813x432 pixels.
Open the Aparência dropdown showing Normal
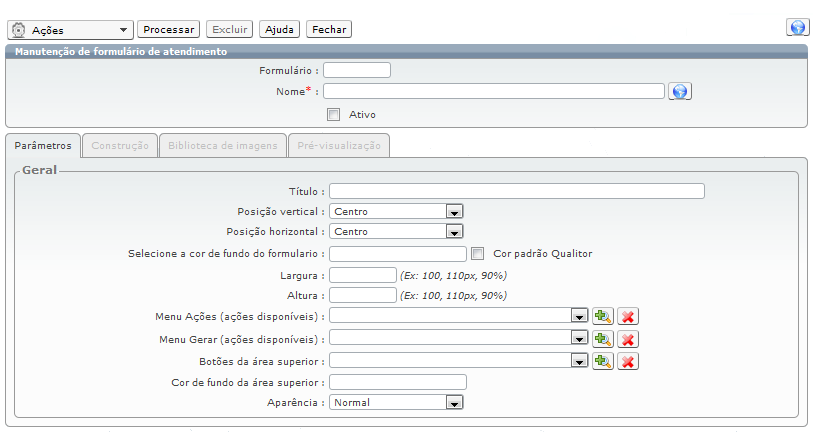click(396, 402)
